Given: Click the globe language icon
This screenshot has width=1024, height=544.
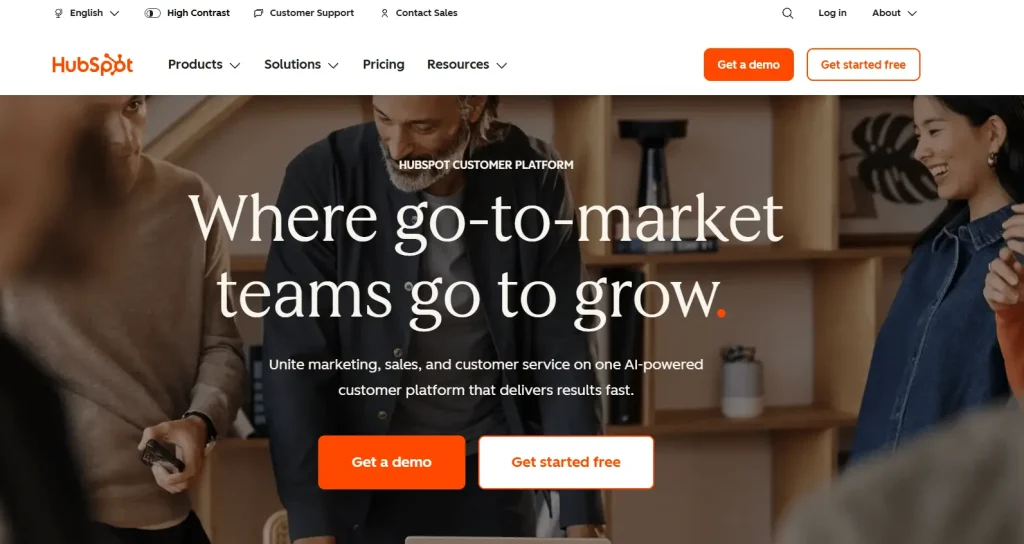Looking at the screenshot, I should [x=59, y=13].
